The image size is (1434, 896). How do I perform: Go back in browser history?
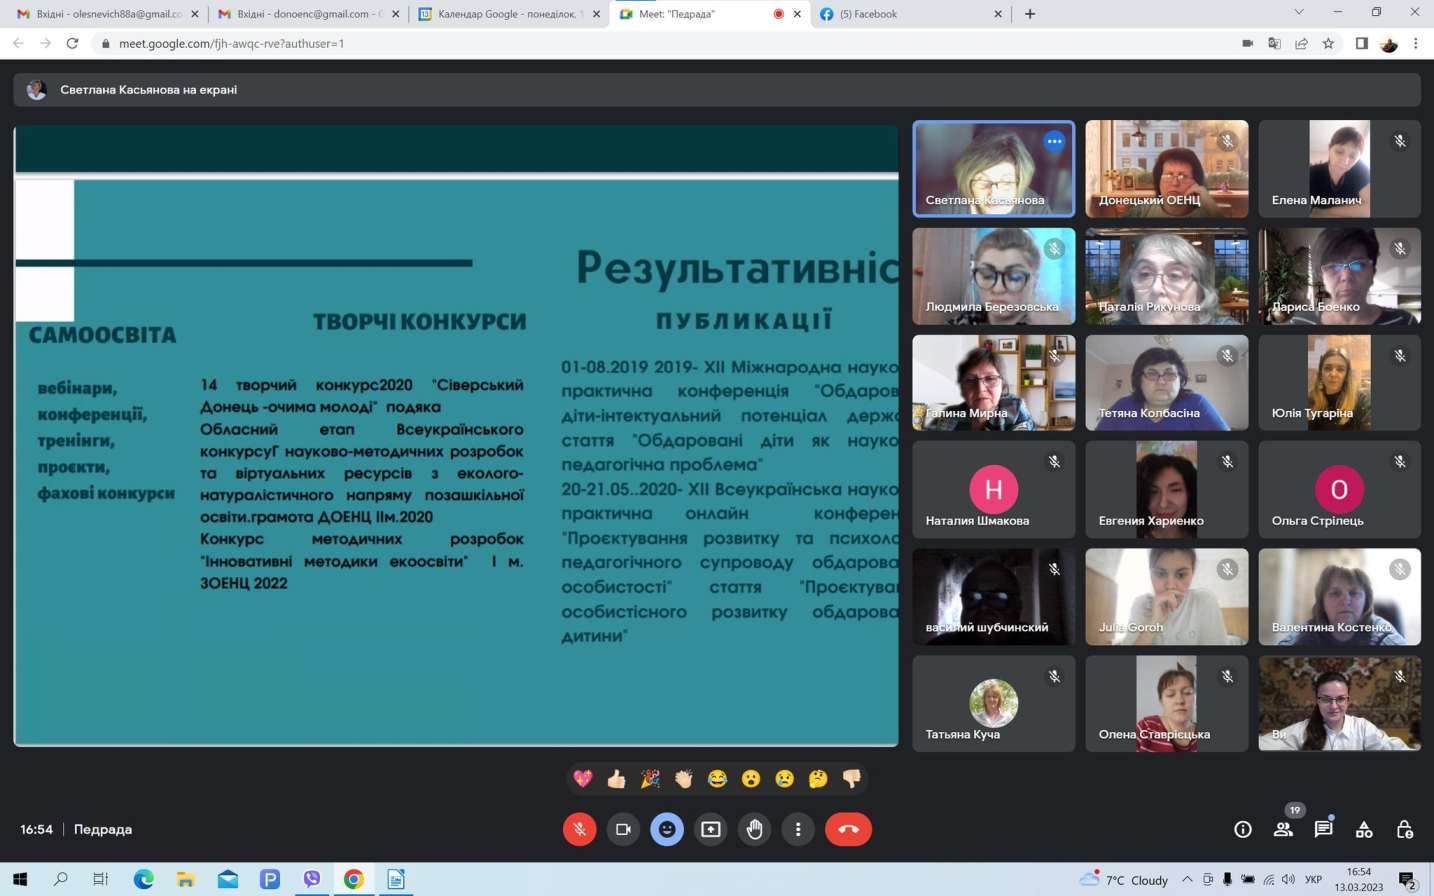click(18, 43)
